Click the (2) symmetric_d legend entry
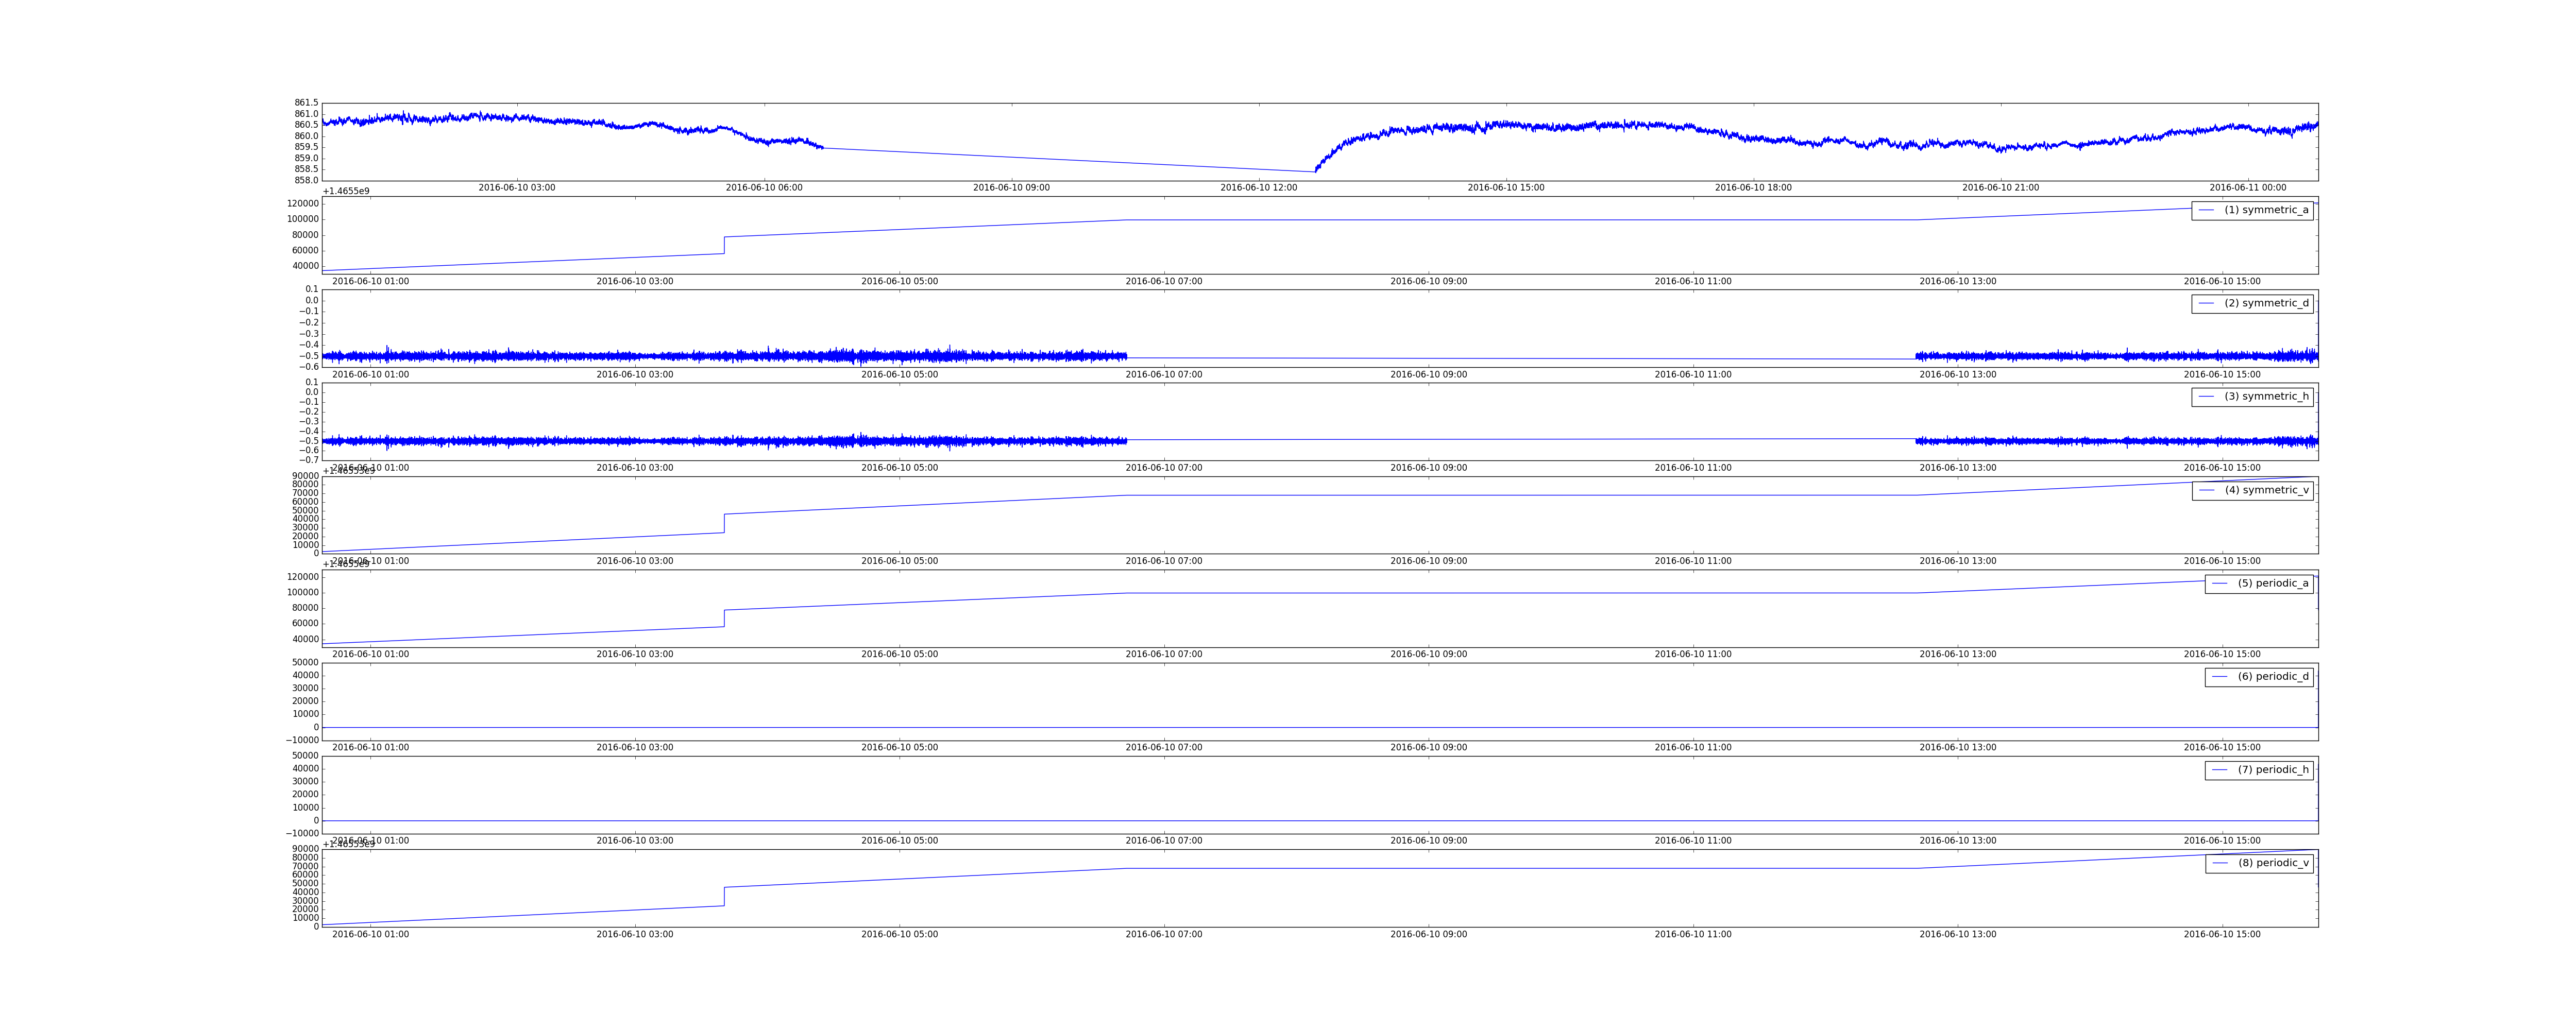 click(2252, 303)
